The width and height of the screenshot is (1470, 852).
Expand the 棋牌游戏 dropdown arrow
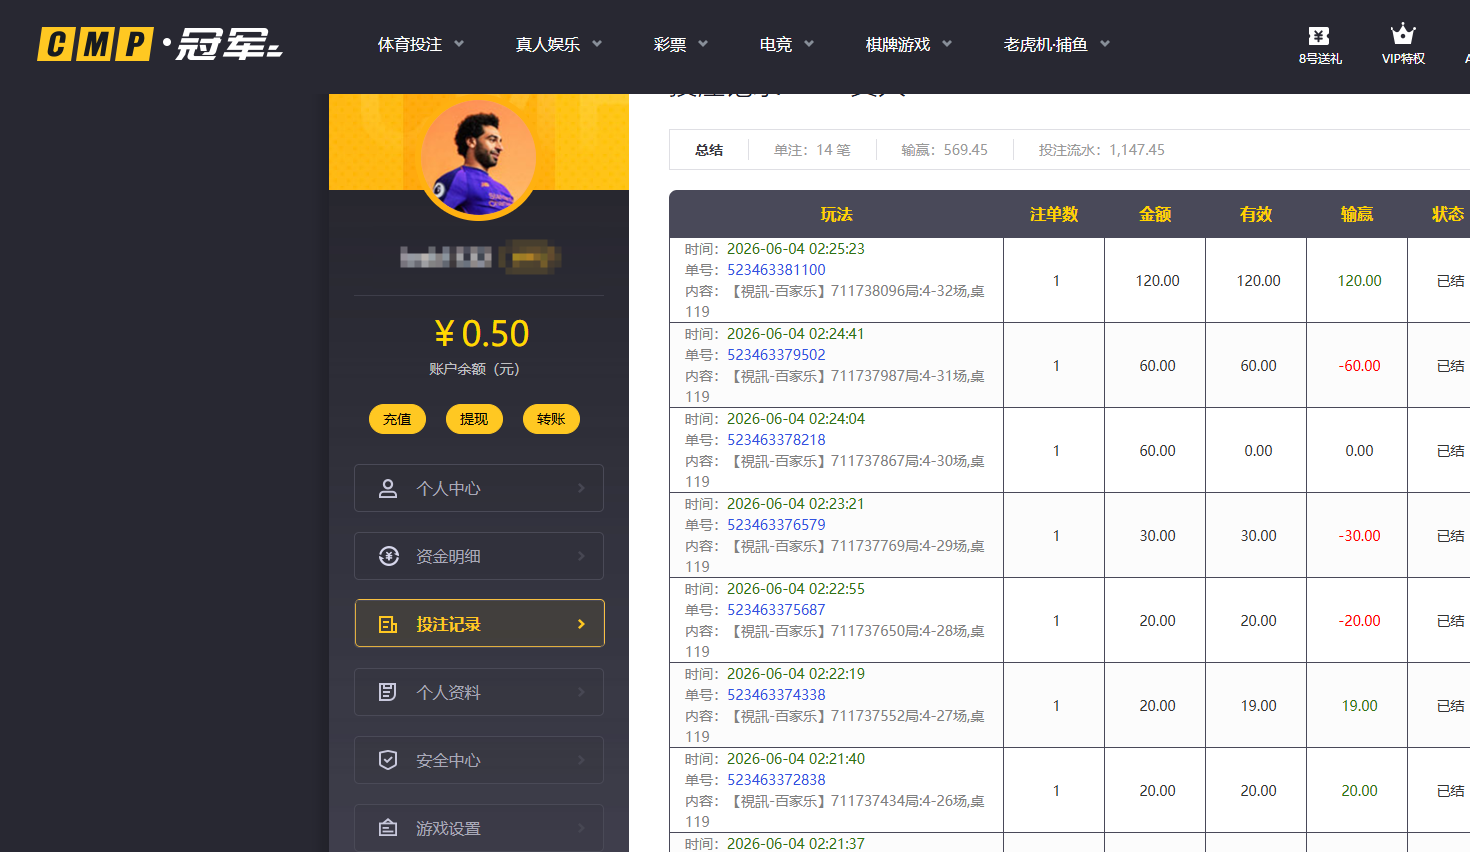point(947,44)
